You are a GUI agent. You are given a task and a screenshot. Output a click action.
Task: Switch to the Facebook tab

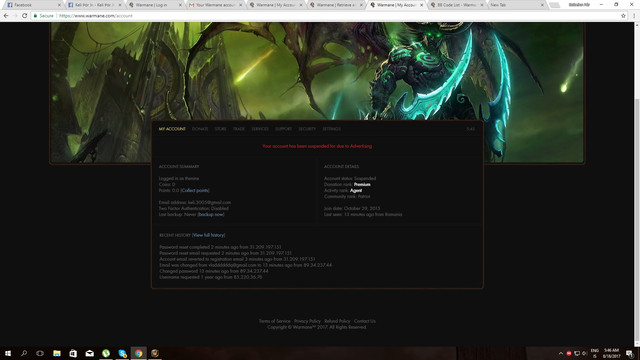tap(33, 5)
